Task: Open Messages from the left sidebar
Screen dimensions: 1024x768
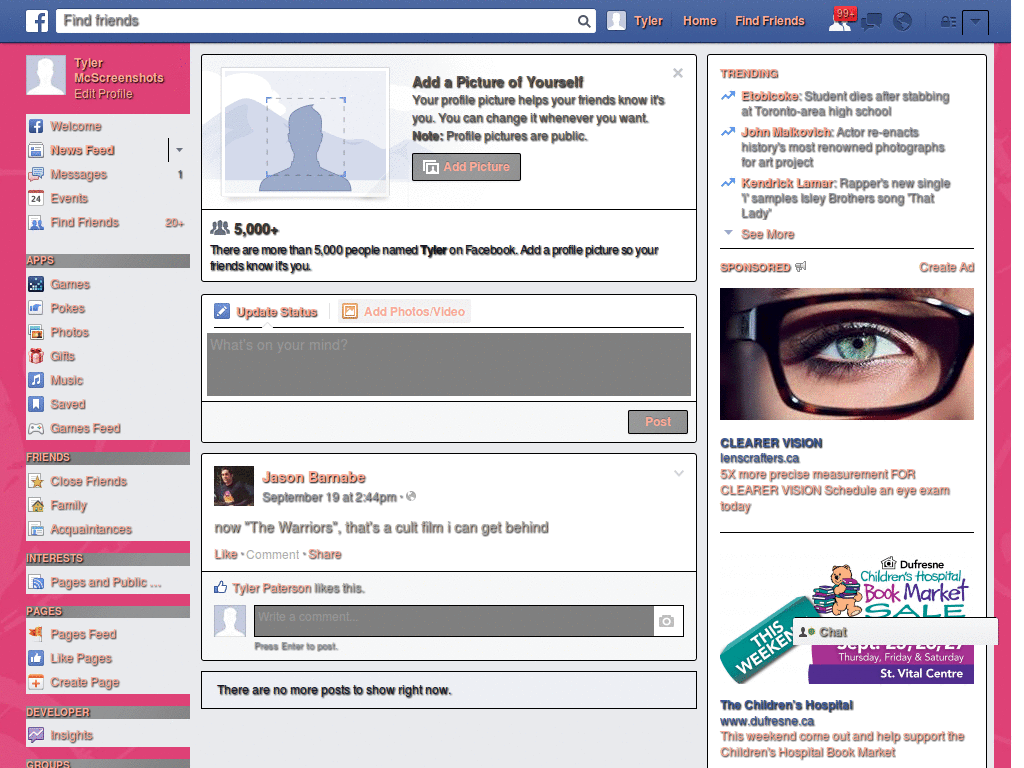Action: (x=80, y=174)
